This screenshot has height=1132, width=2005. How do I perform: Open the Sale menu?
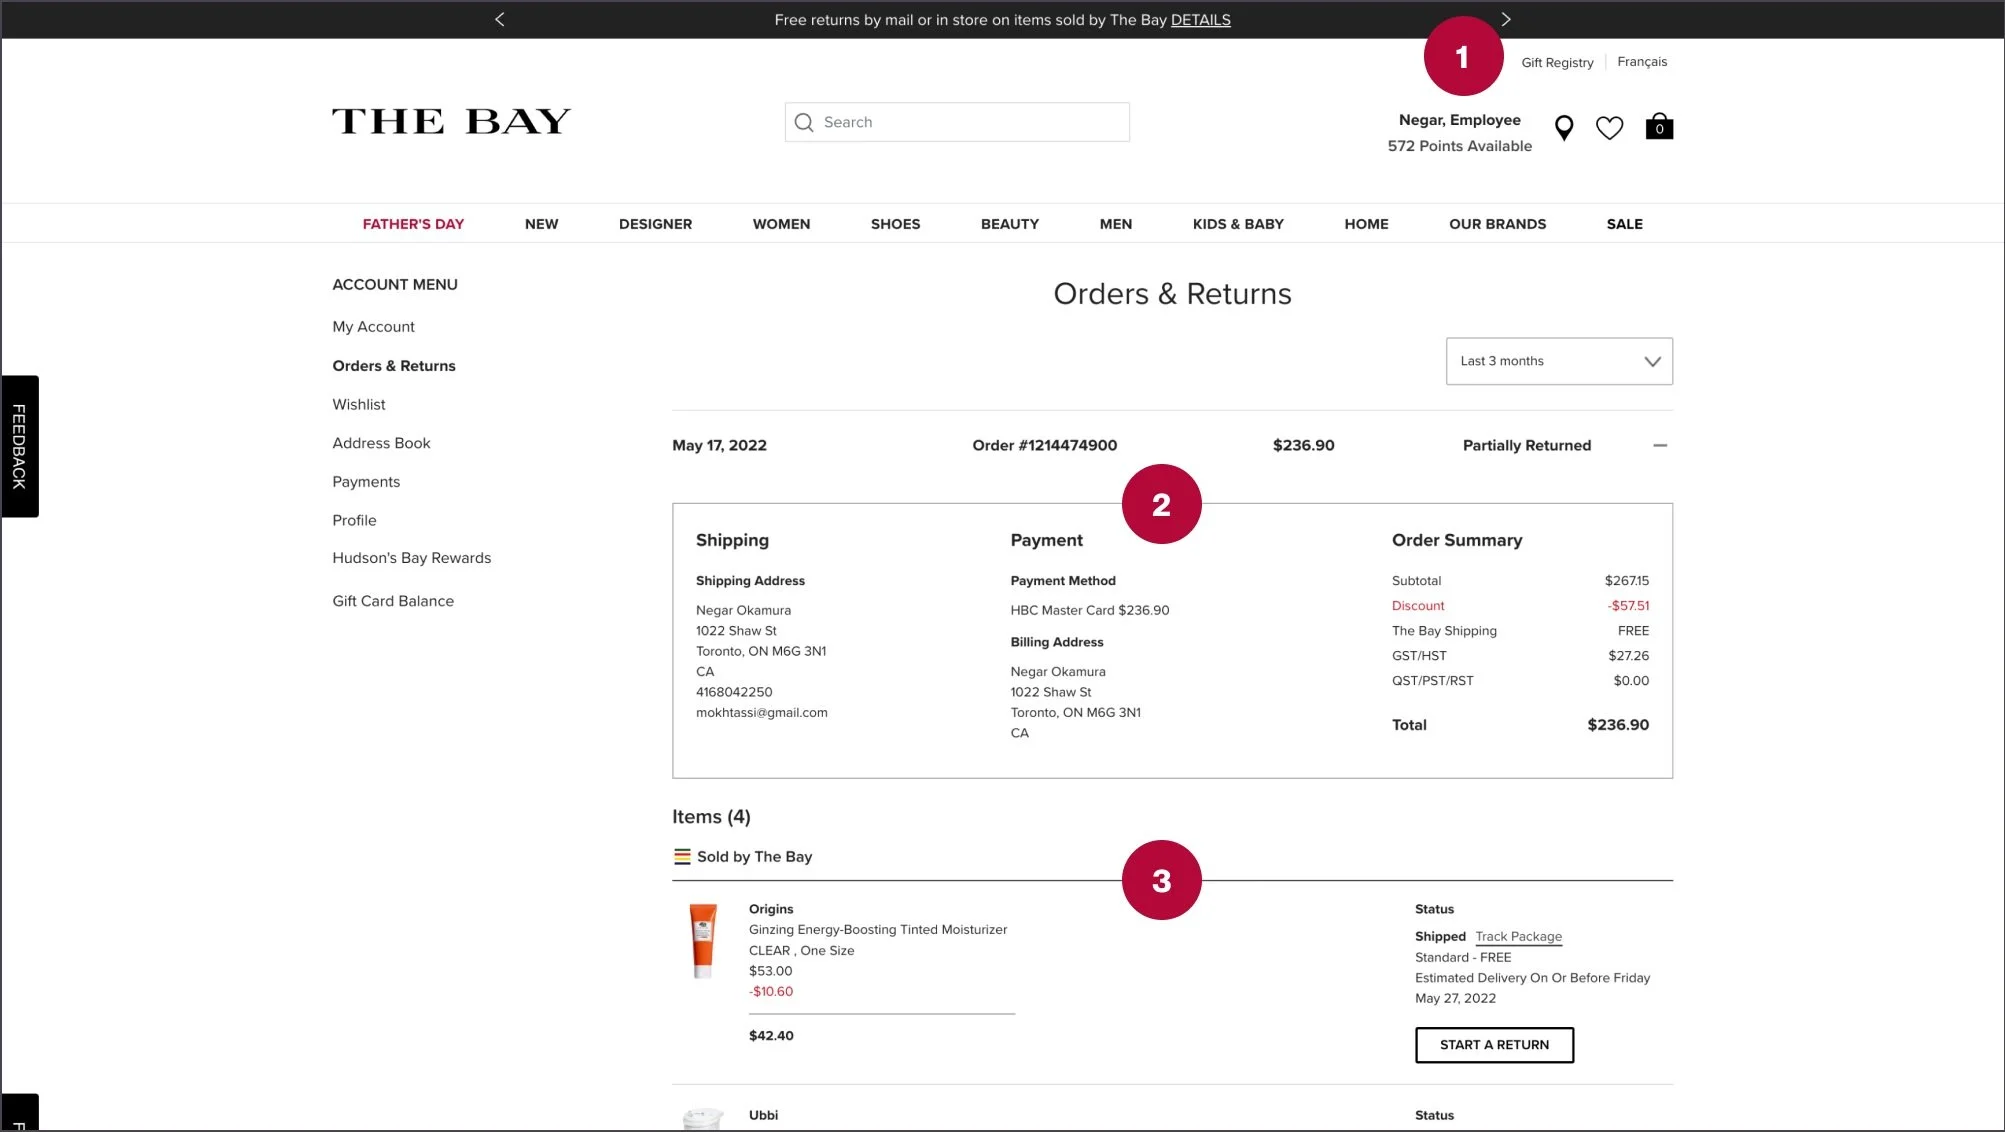[1624, 224]
